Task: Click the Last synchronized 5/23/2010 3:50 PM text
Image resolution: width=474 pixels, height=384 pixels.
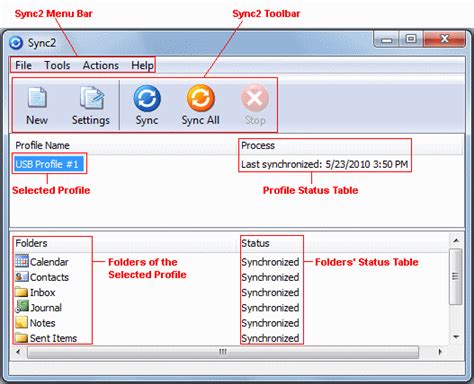Action: click(x=325, y=164)
